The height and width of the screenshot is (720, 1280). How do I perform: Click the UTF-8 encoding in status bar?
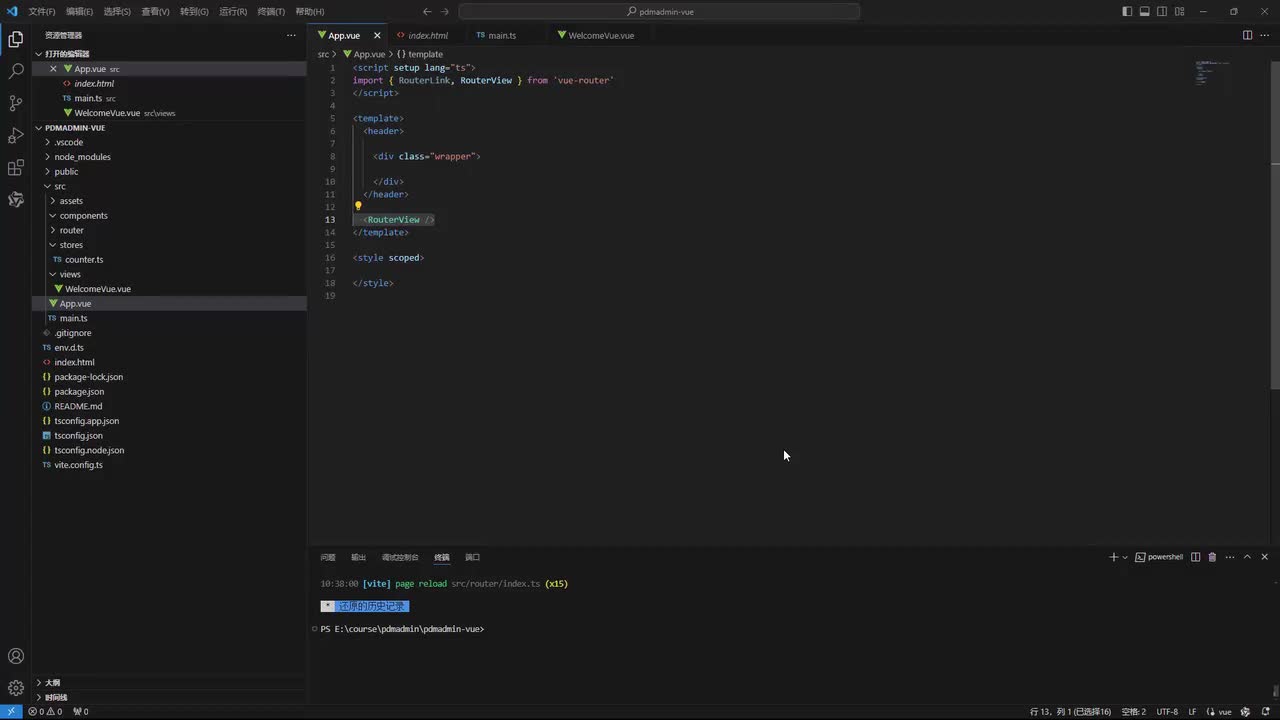(x=1167, y=712)
